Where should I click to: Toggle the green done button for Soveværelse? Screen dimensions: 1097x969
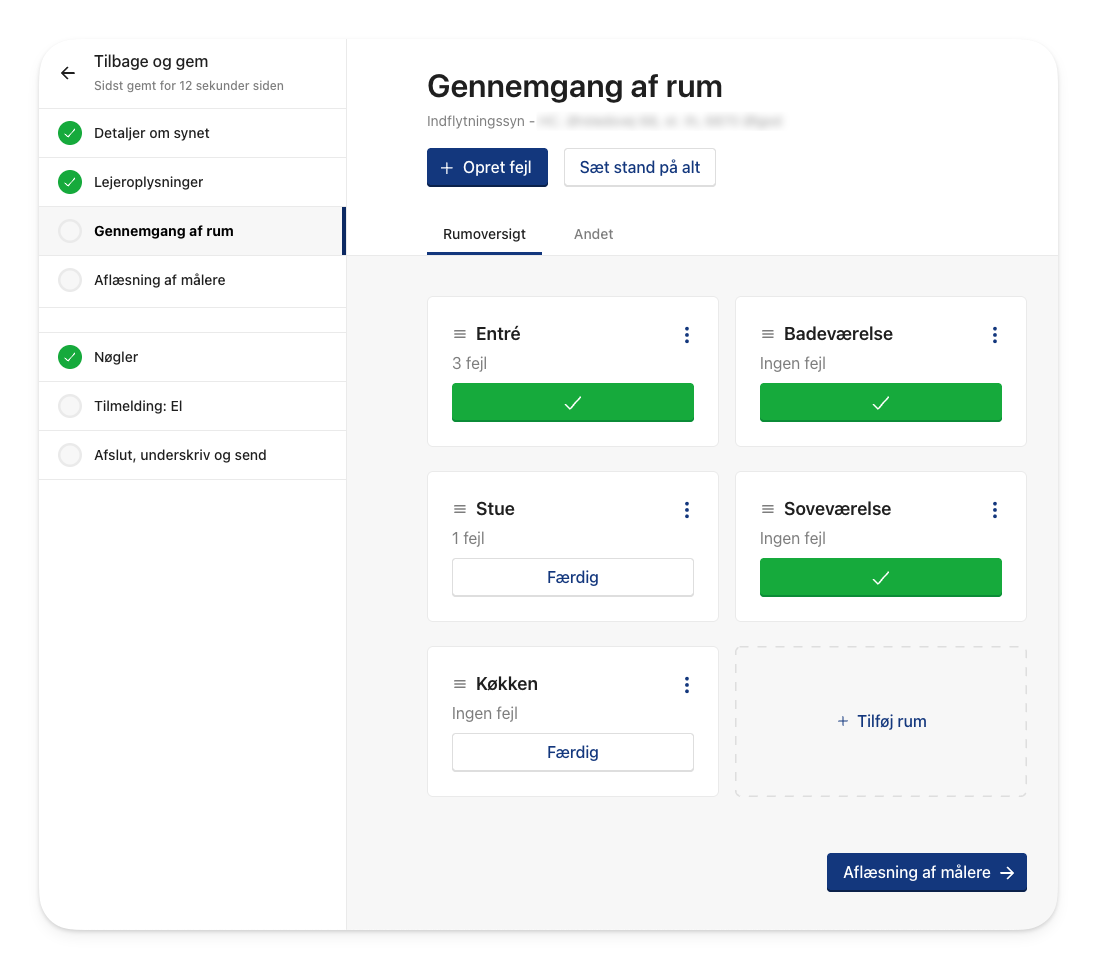coord(880,577)
